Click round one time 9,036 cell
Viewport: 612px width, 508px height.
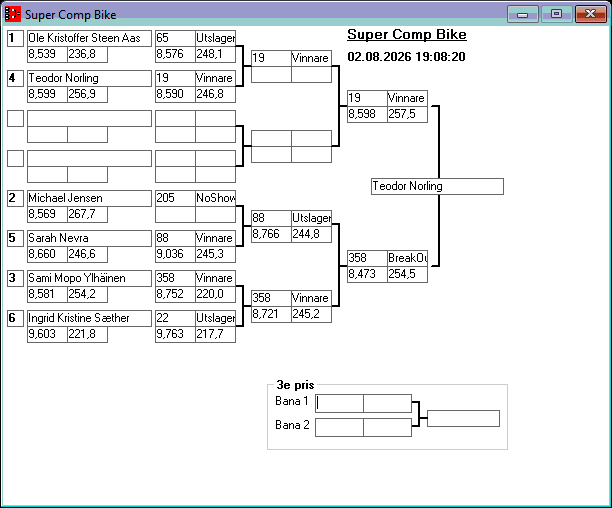click(175, 254)
